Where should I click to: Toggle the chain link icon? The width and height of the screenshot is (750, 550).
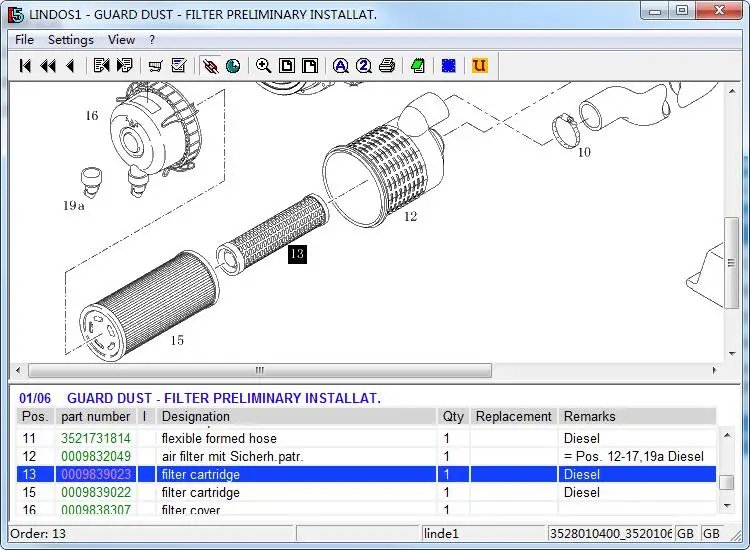click(210, 66)
